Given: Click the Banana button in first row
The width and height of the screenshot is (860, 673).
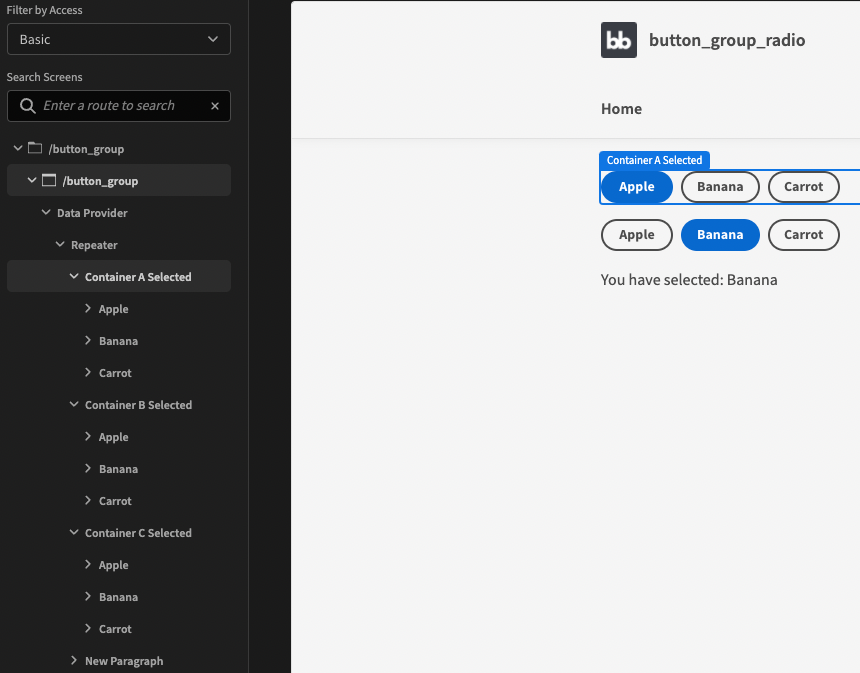Looking at the screenshot, I should (720, 187).
